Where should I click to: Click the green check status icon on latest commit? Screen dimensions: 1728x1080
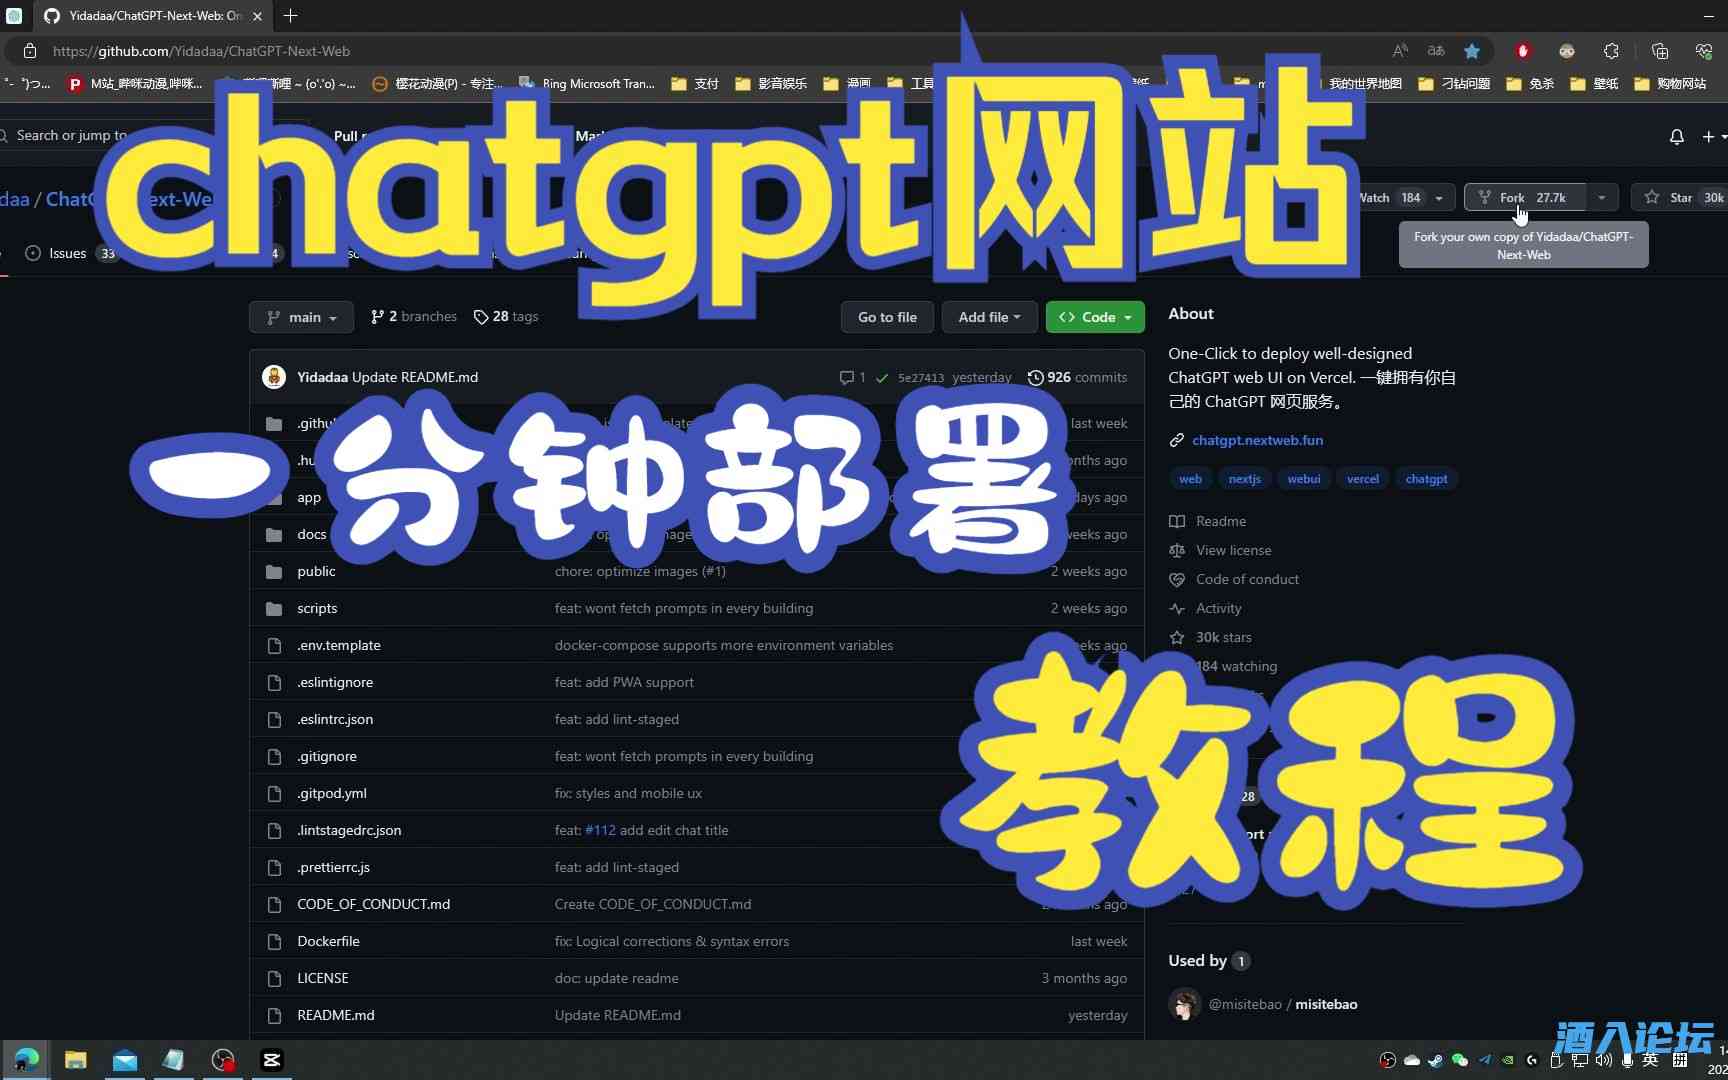tap(882, 378)
